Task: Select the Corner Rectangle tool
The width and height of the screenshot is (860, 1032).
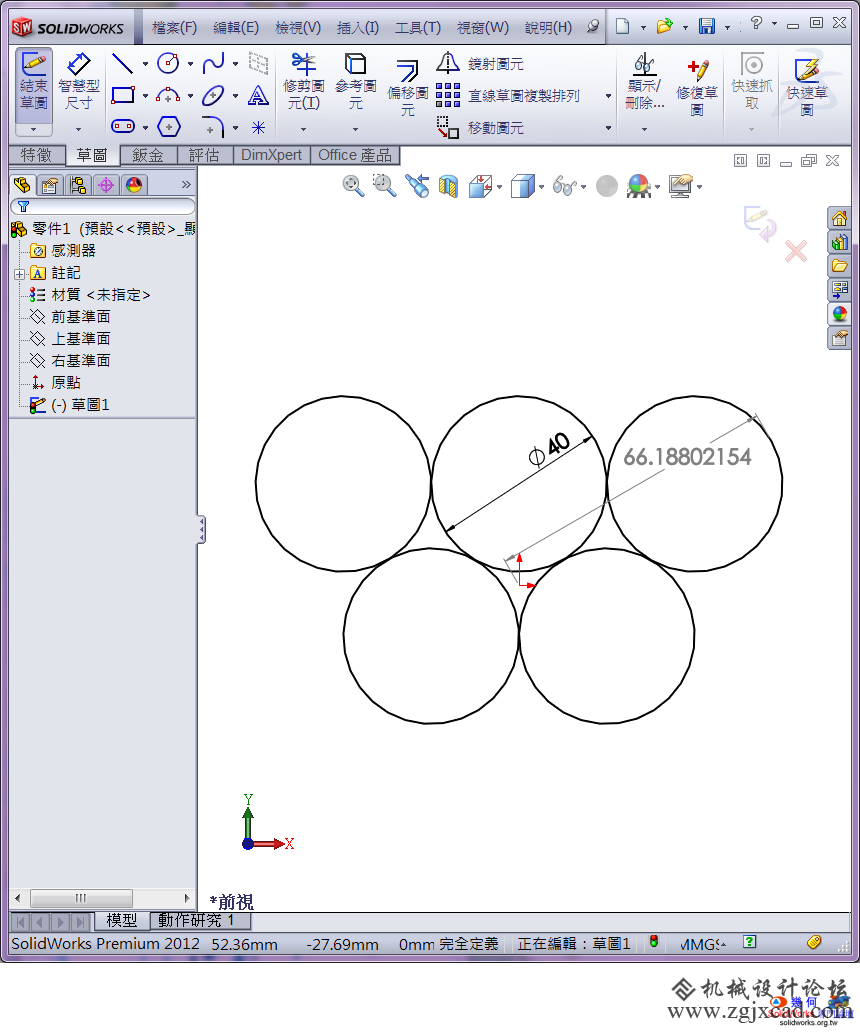Action: tap(122, 95)
